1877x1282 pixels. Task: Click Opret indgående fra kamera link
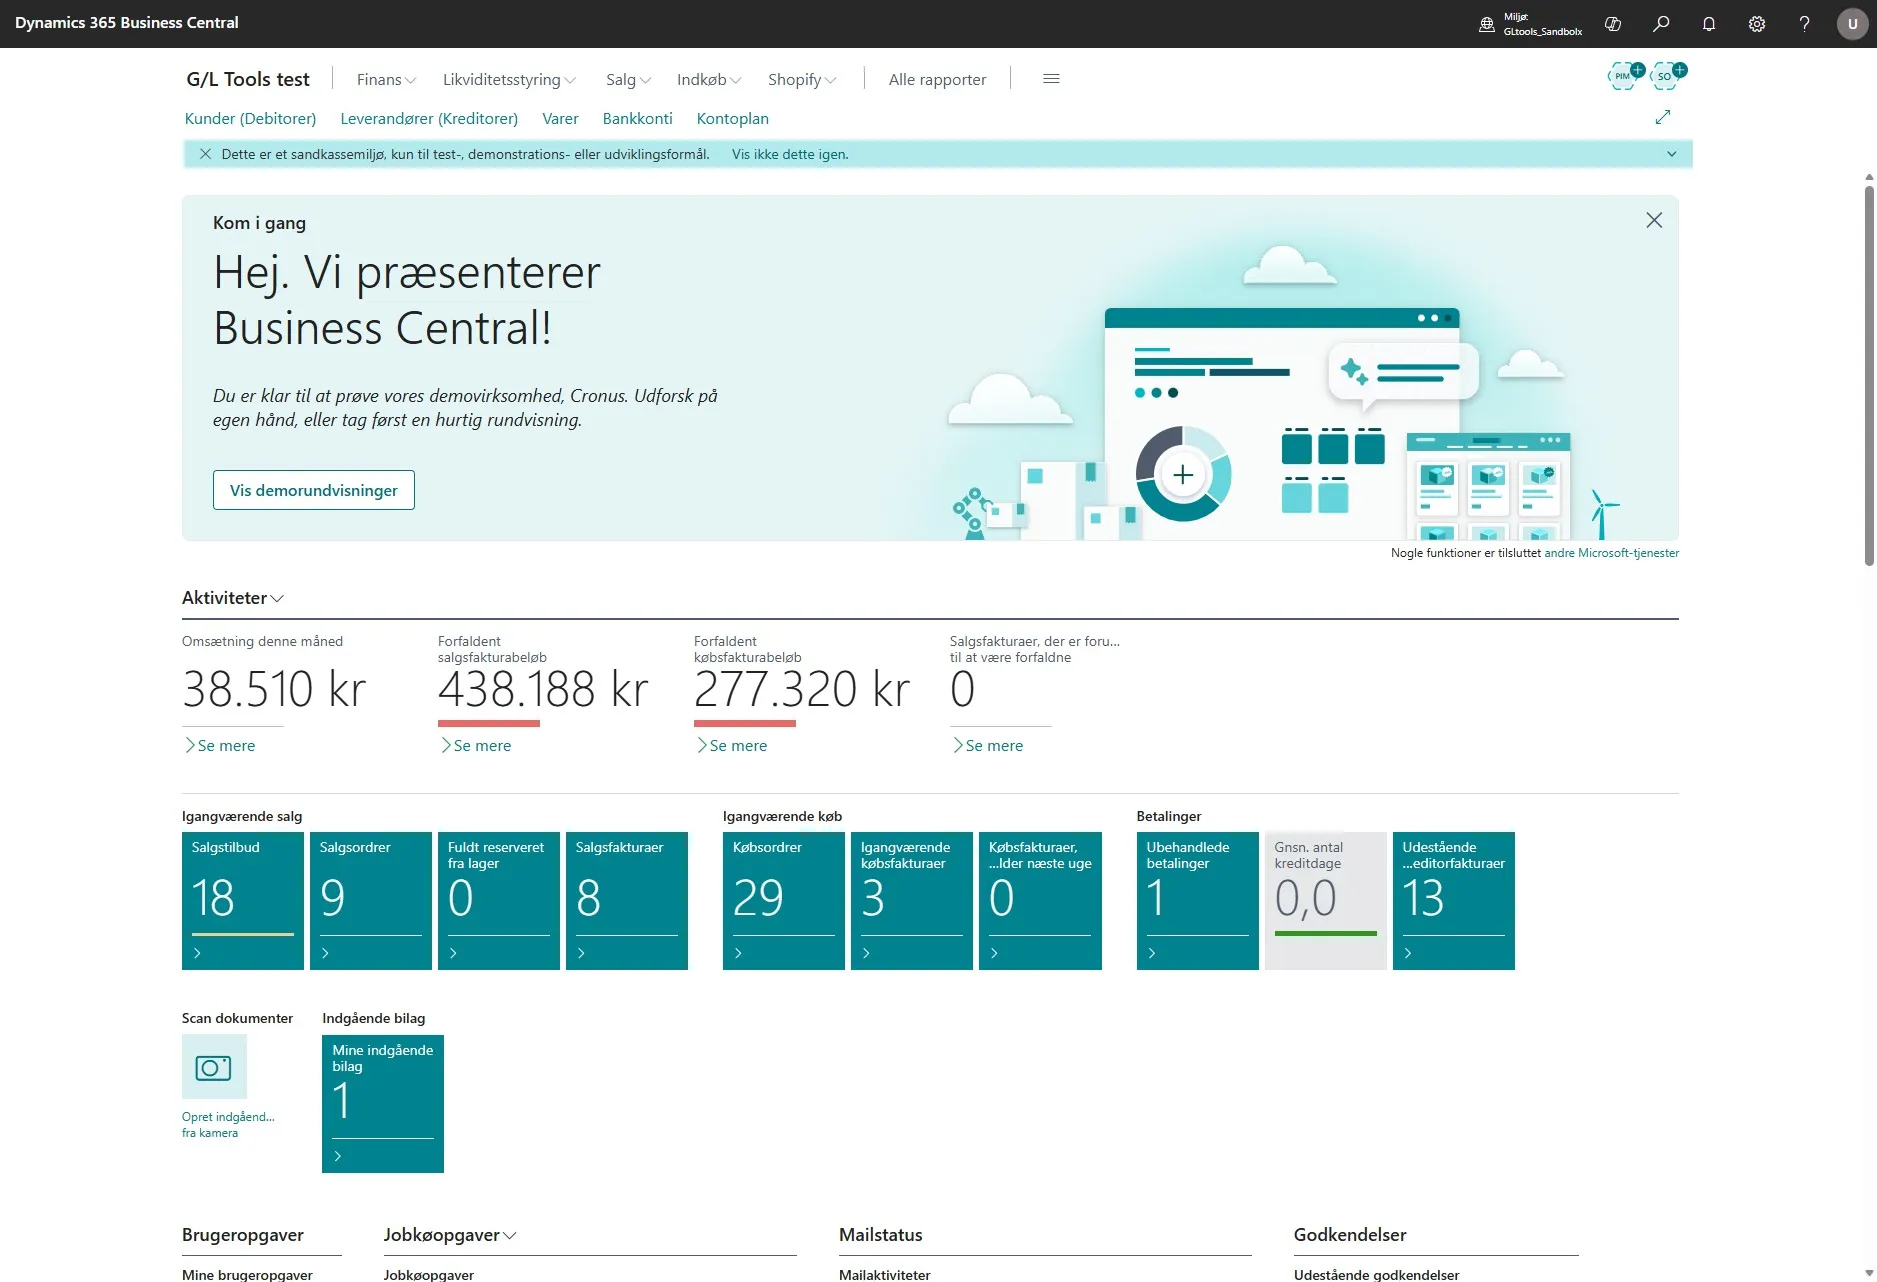click(228, 1125)
